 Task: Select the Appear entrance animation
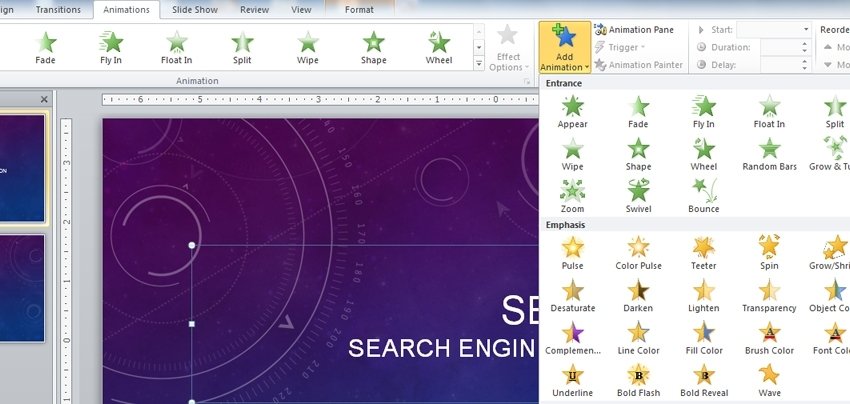572,111
